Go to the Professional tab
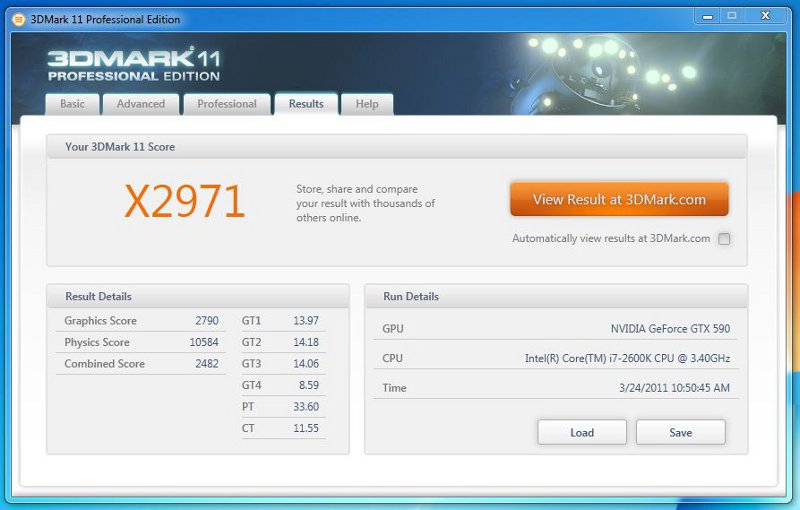800x510 pixels. click(x=227, y=104)
